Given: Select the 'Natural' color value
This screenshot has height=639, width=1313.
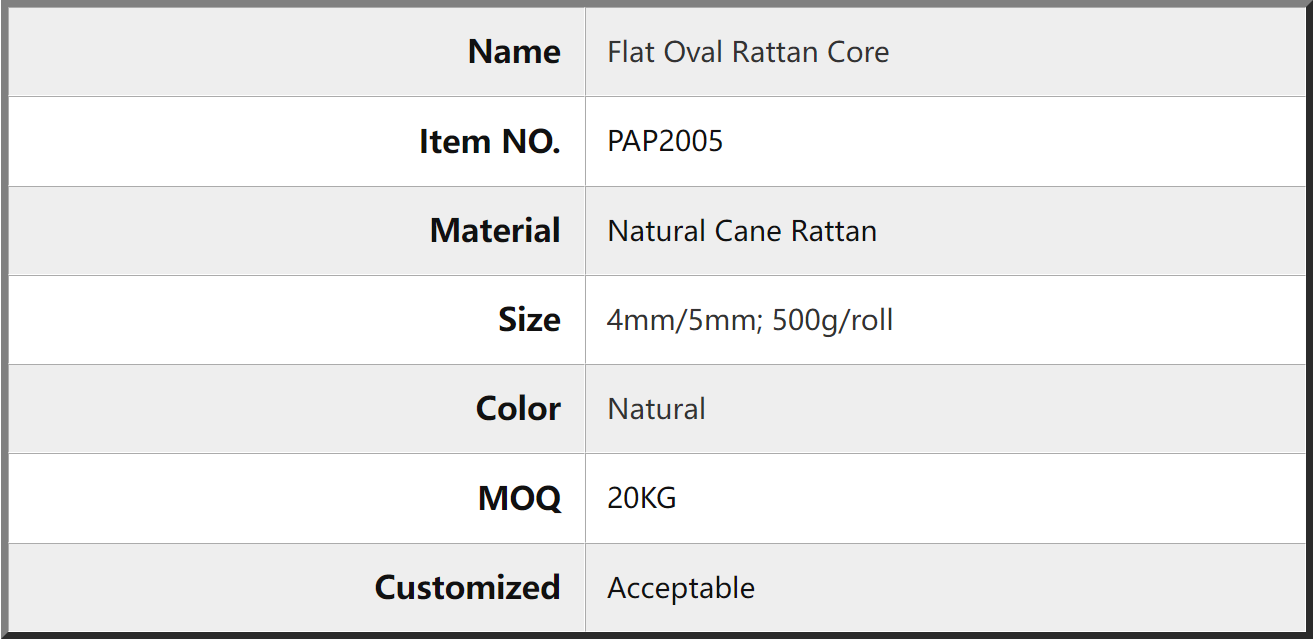Looking at the screenshot, I should [657, 409].
